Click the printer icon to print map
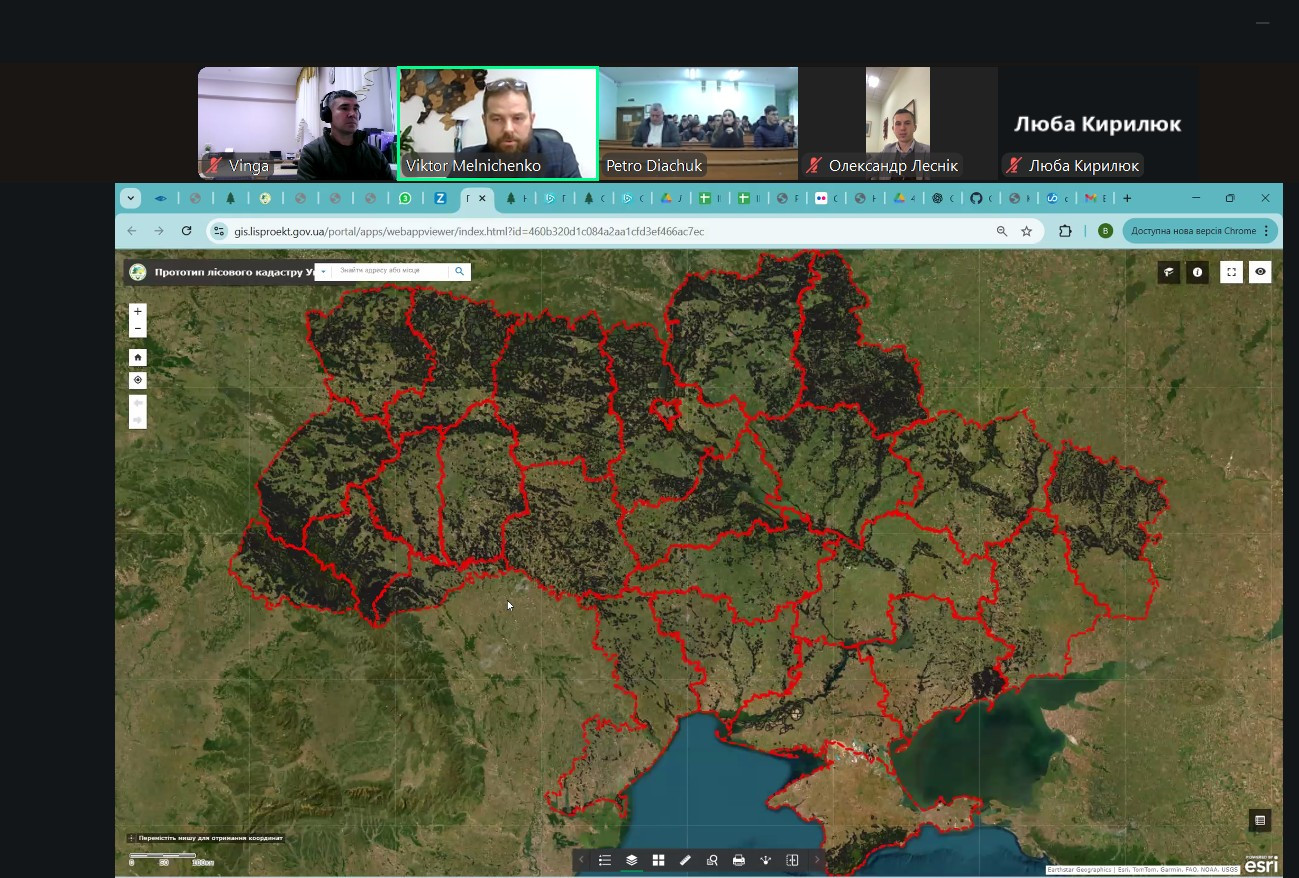Viewport: 1299px width, 878px height. pos(739,860)
